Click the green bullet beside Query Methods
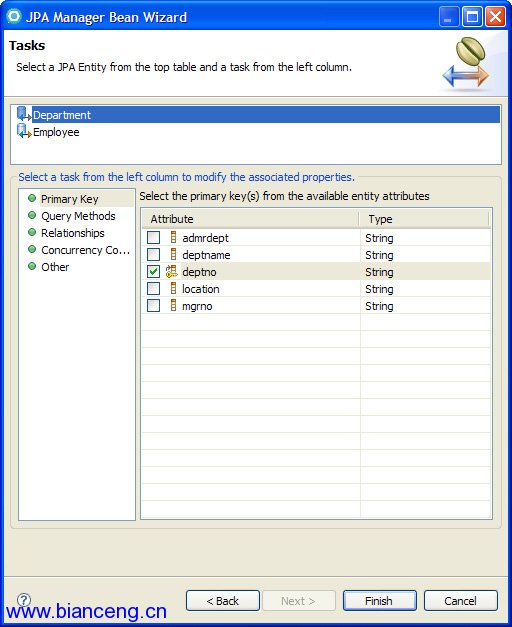This screenshot has width=512, height=627. [32, 216]
